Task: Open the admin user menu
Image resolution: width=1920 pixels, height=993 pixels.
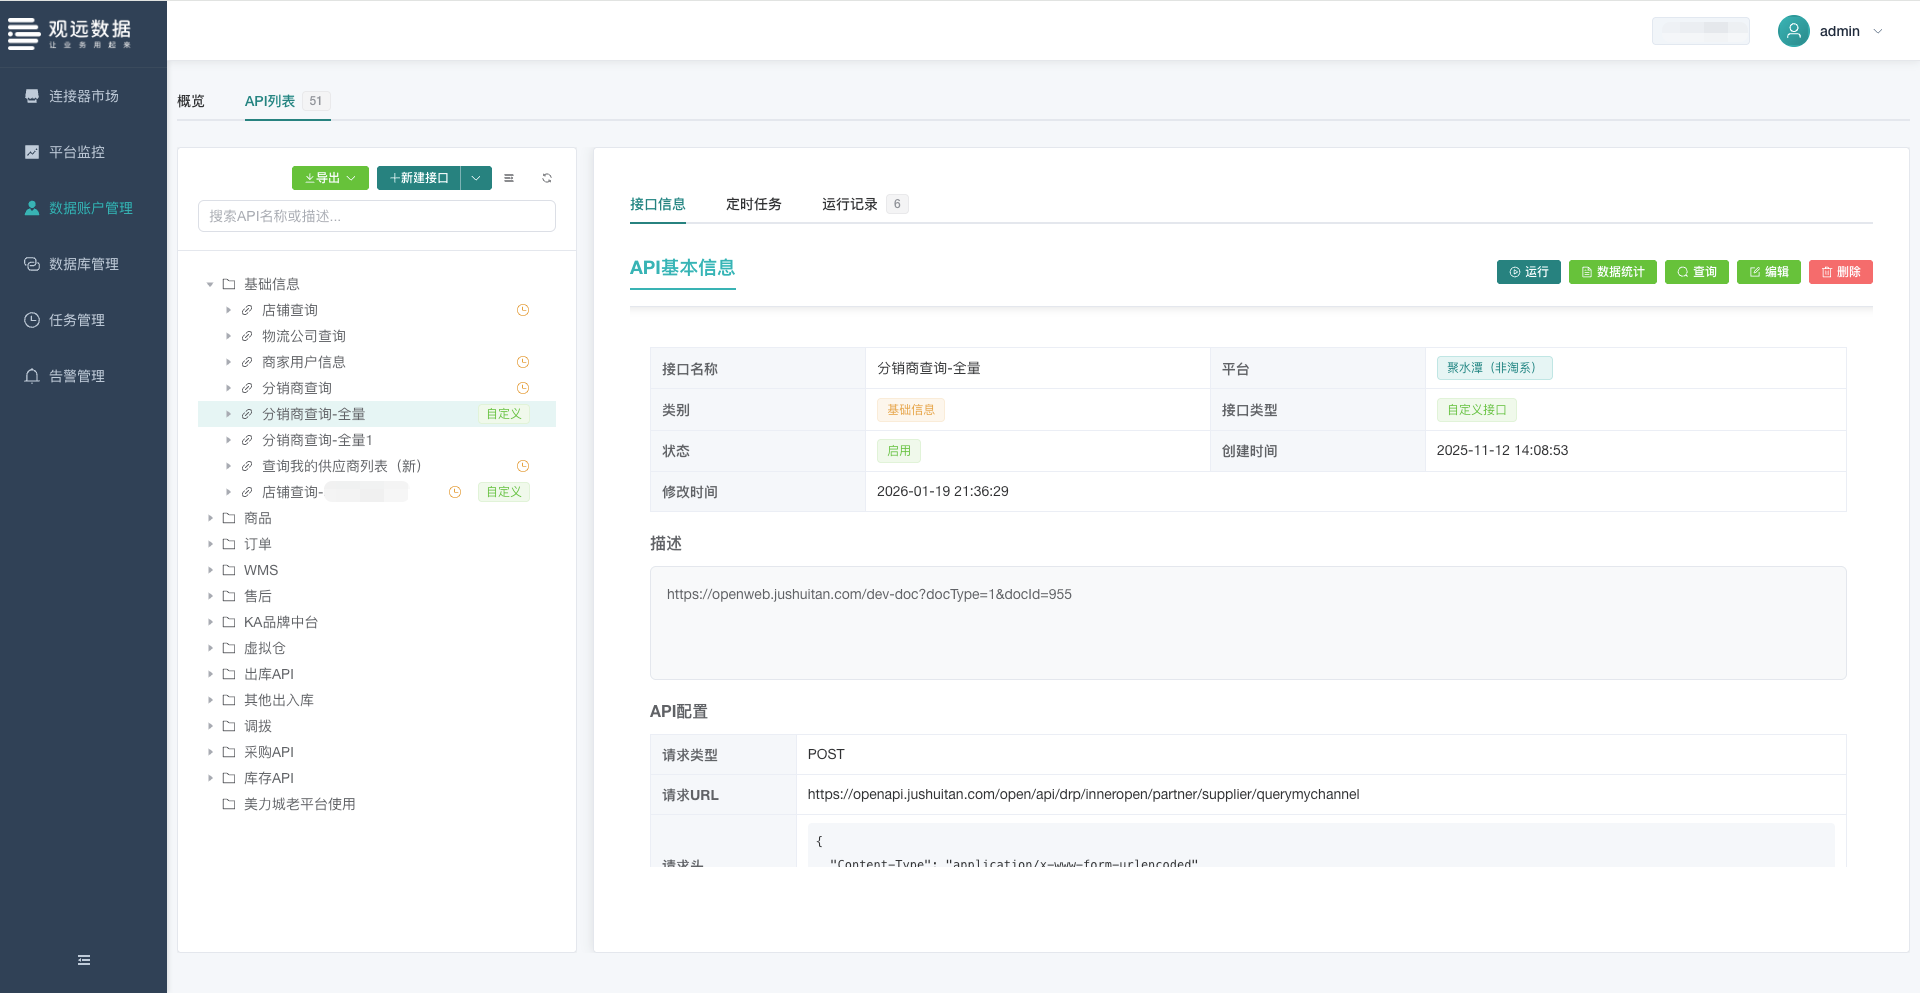Action: click(x=1831, y=31)
